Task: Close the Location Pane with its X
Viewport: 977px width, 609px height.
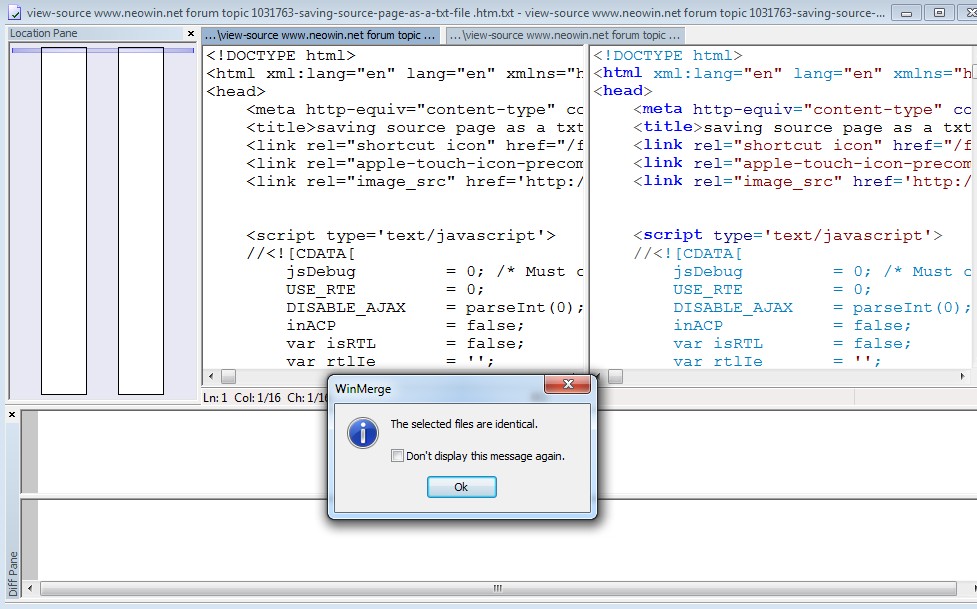Action: [x=191, y=34]
